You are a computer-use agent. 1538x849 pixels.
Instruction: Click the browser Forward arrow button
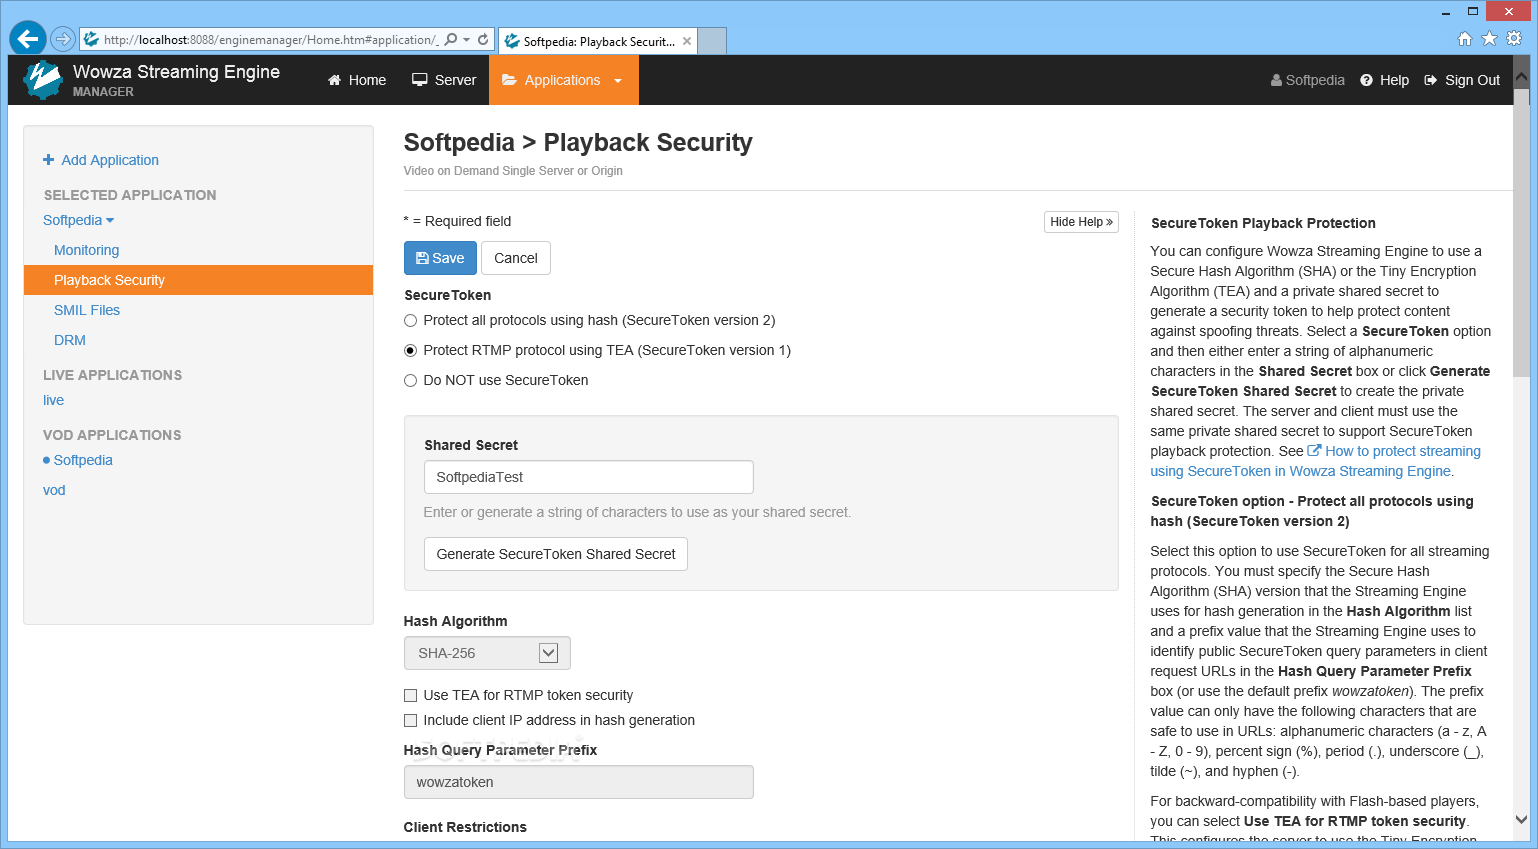pos(63,39)
